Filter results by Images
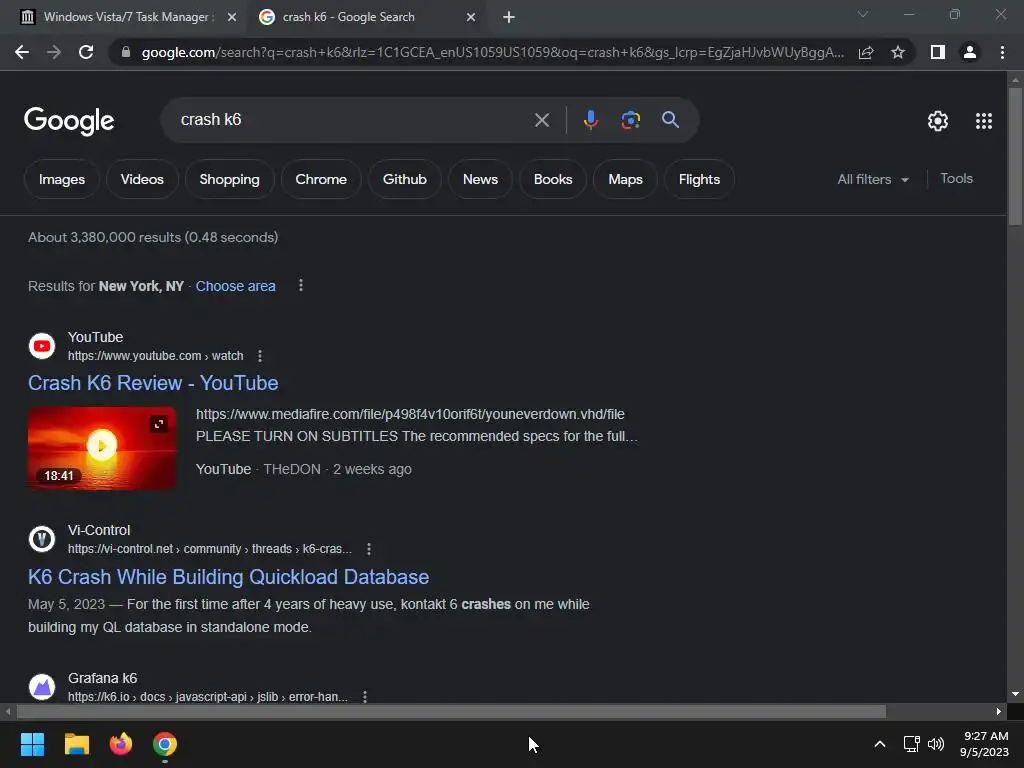The height and width of the screenshot is (768, 1024). 62,180
